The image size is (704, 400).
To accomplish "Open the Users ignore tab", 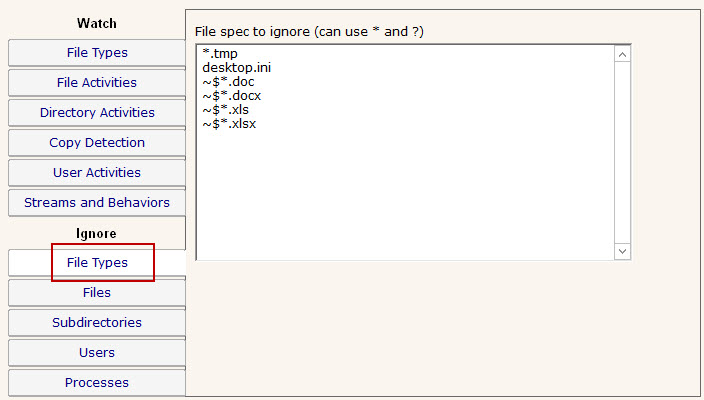I will click(97, 353).
